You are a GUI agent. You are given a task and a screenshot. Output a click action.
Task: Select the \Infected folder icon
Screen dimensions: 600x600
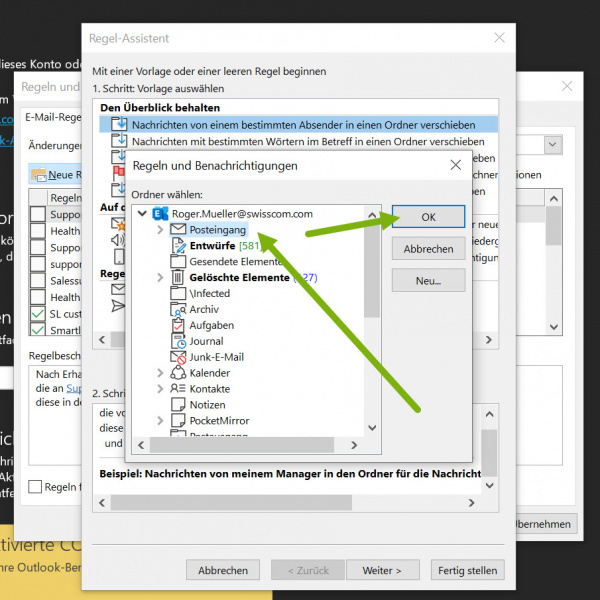pos(178,293)
